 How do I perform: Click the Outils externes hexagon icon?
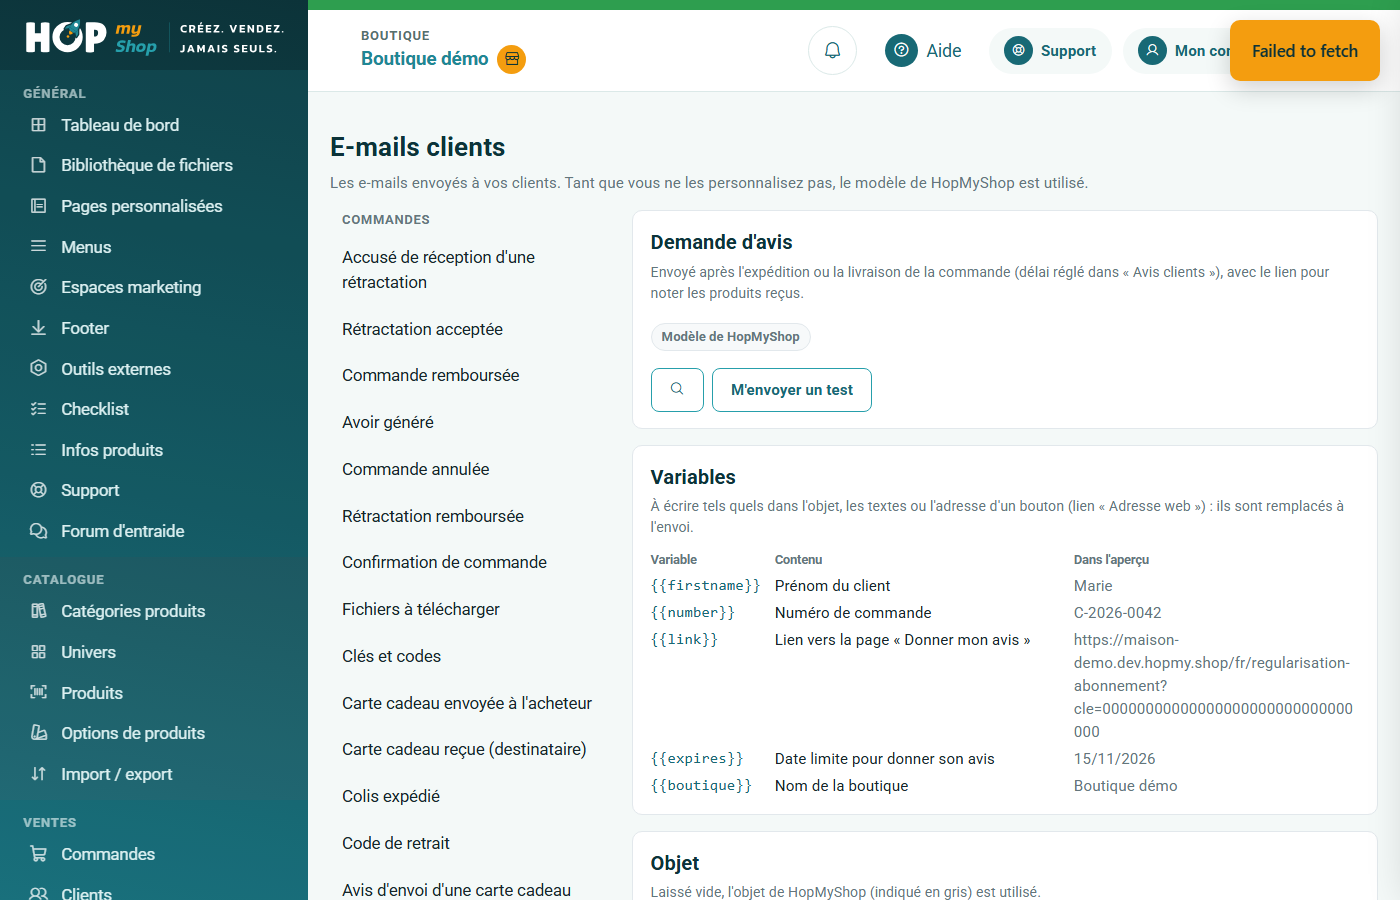(38, 368)
